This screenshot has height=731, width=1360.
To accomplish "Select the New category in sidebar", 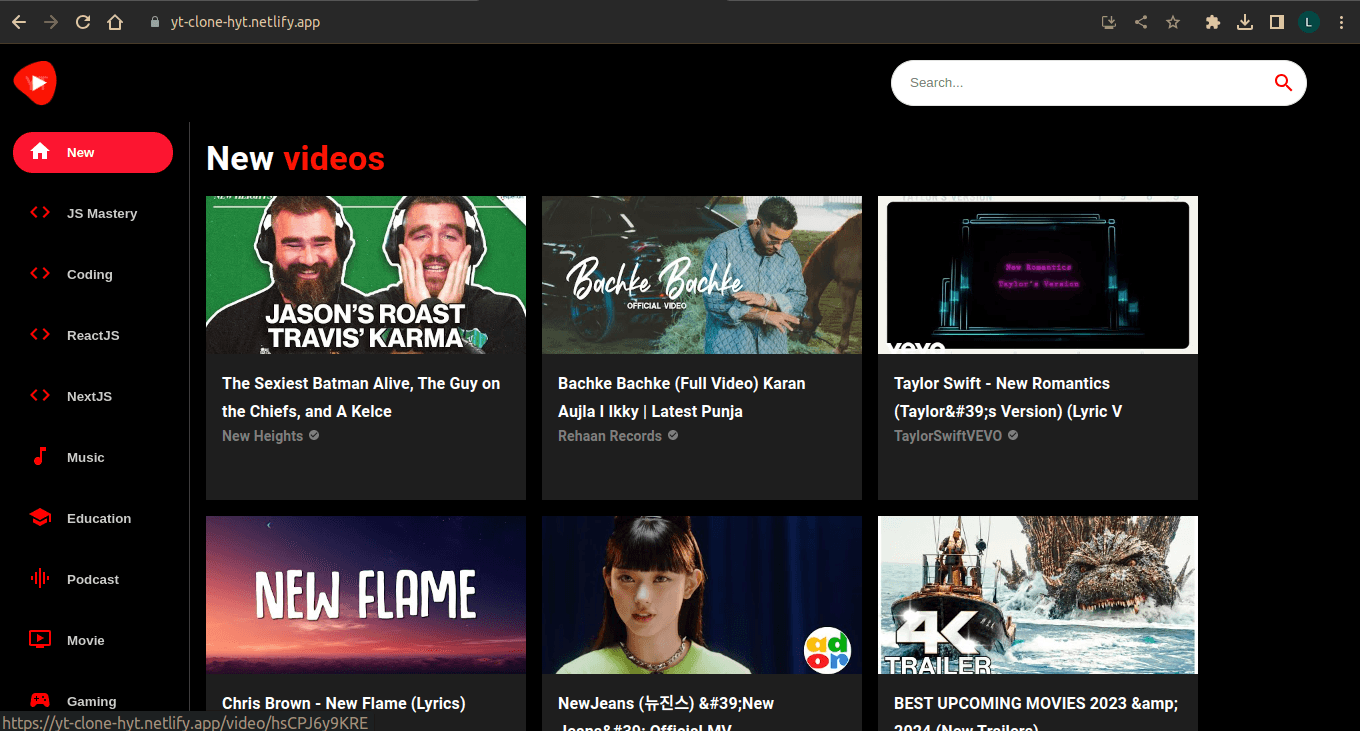I will [92, 153].
